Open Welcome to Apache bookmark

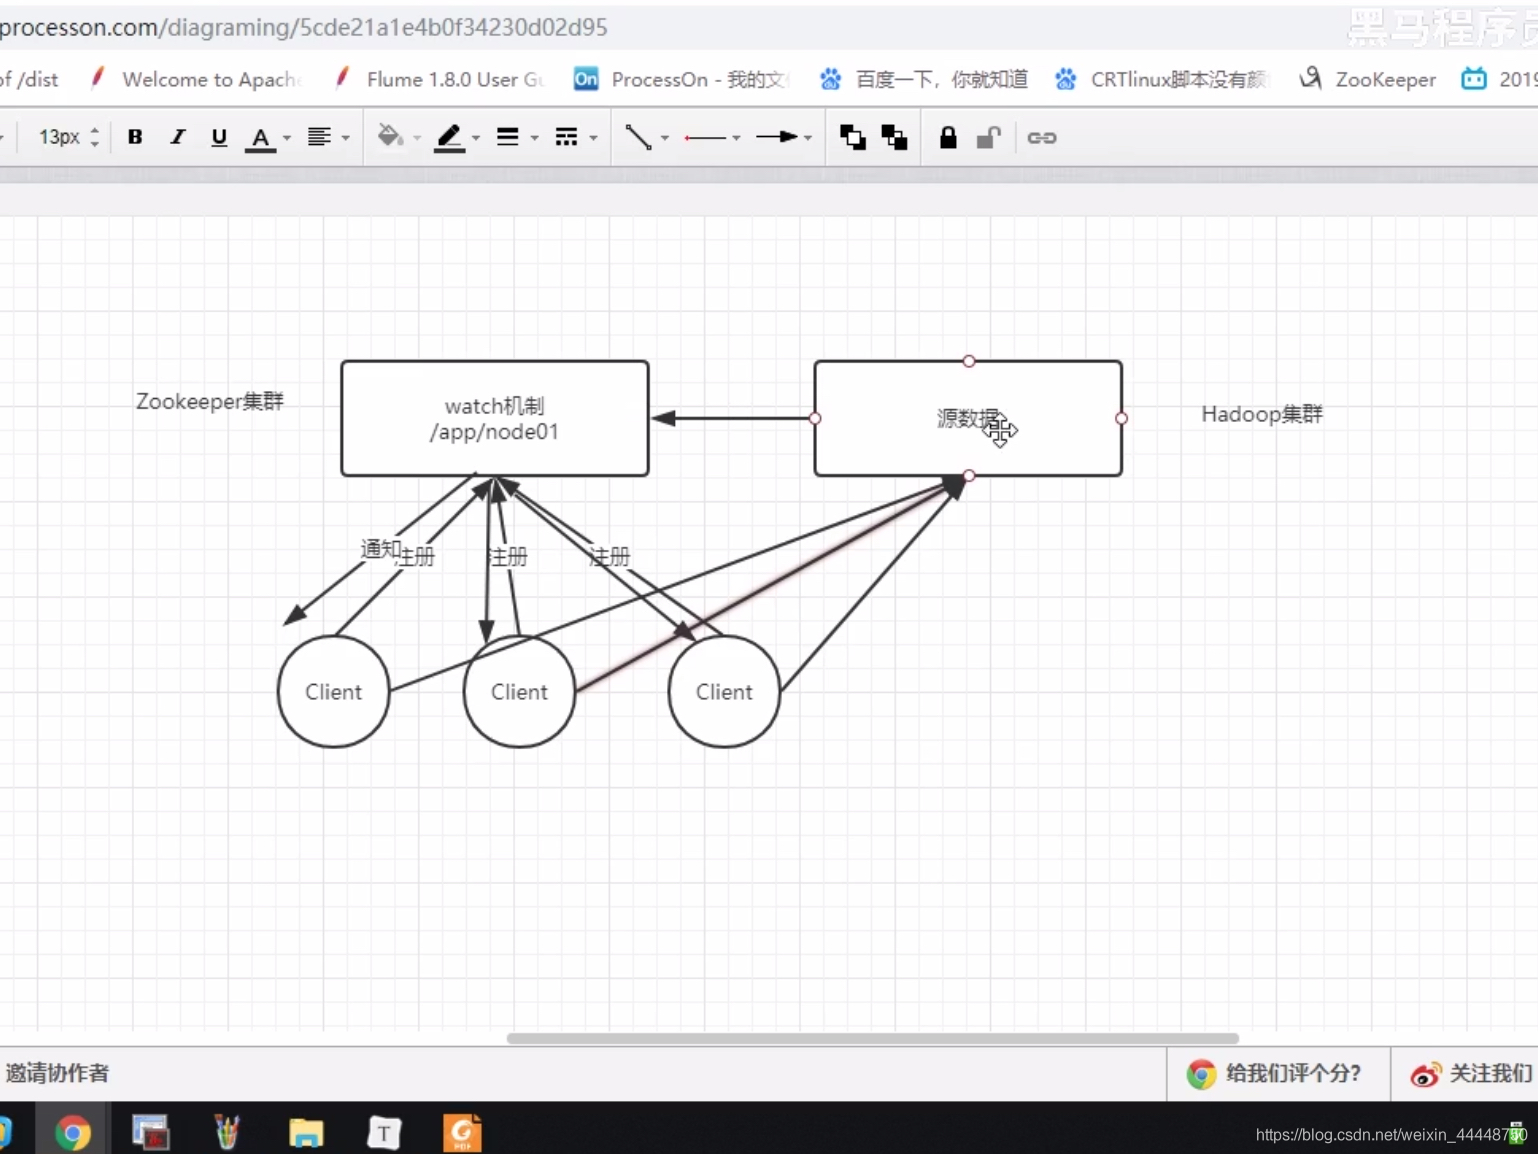tap(196, 79)
